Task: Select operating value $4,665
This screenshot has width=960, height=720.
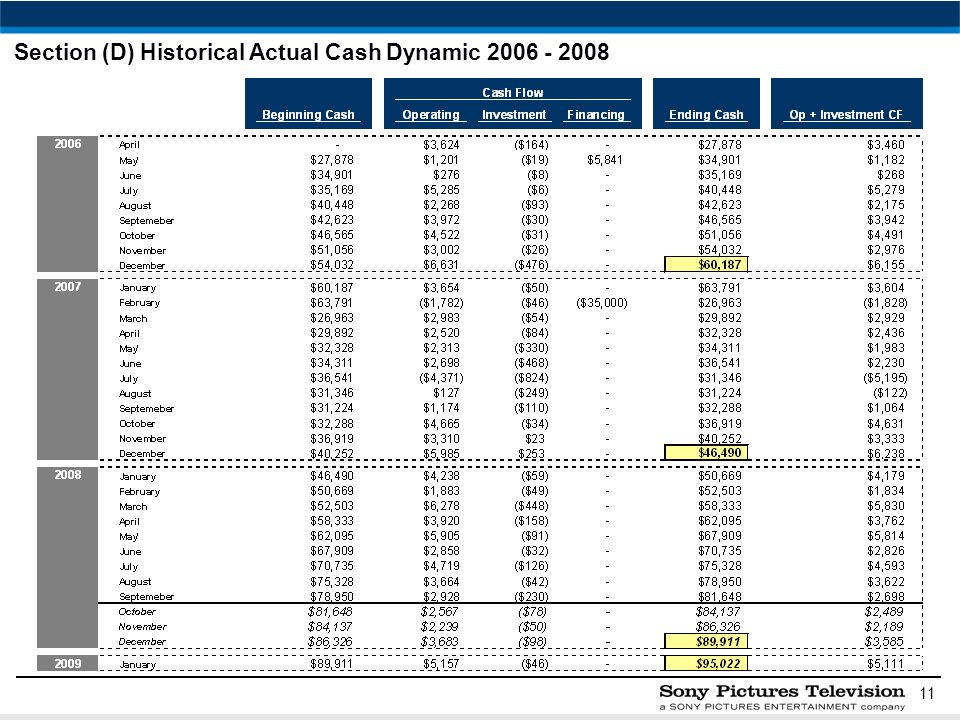Action: click(x=441, y=423)
